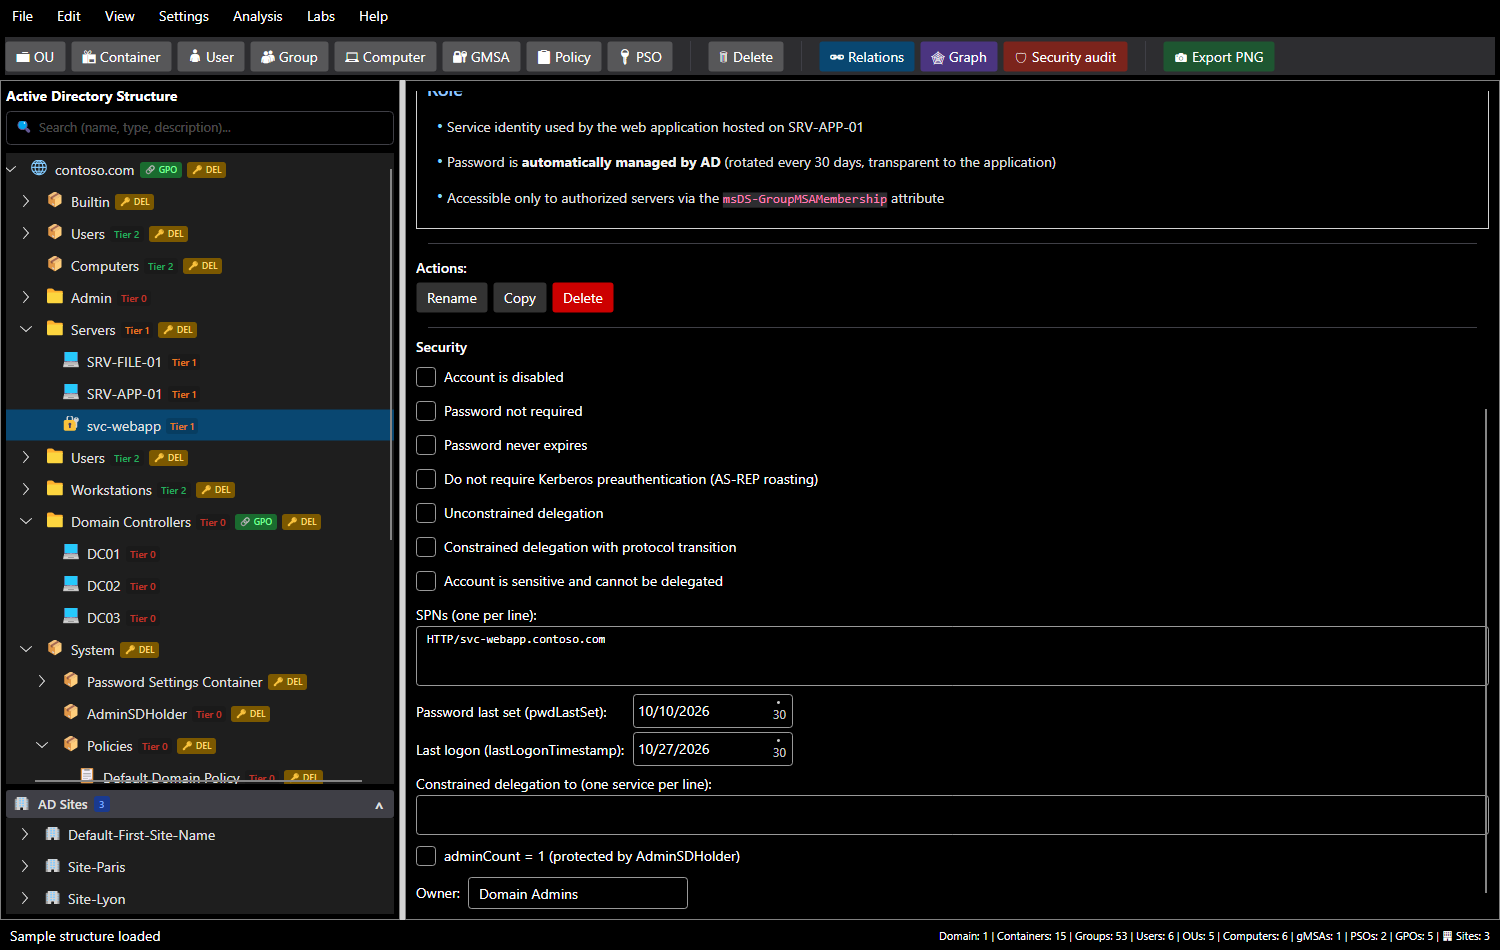1500x950 pixels.
Task: Enable Unconstrained delegation checkbox
Action: tap(426, 513)
